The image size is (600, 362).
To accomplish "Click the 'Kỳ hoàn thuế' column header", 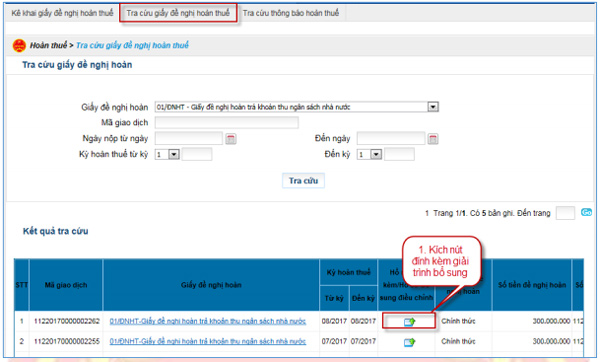I will tap(349, 272).
